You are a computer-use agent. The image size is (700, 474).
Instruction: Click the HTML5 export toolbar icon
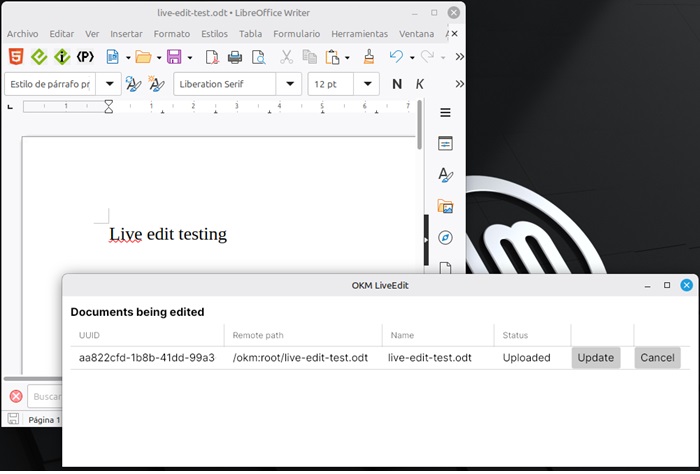[x=16, y=57]
